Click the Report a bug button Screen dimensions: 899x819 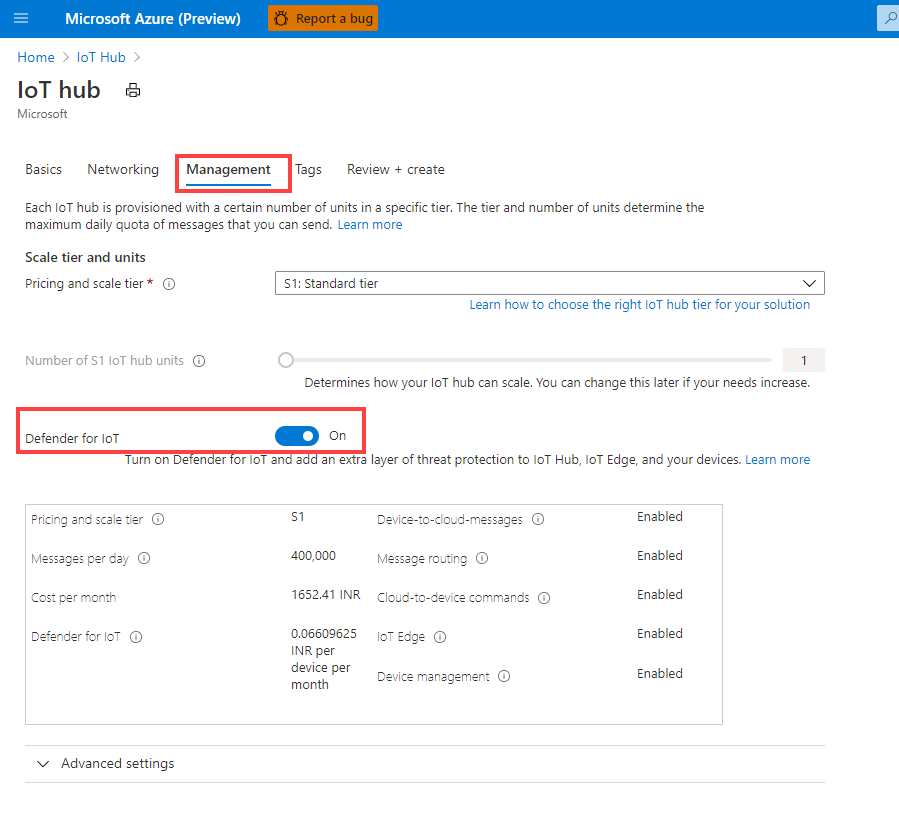click(322, 18)
